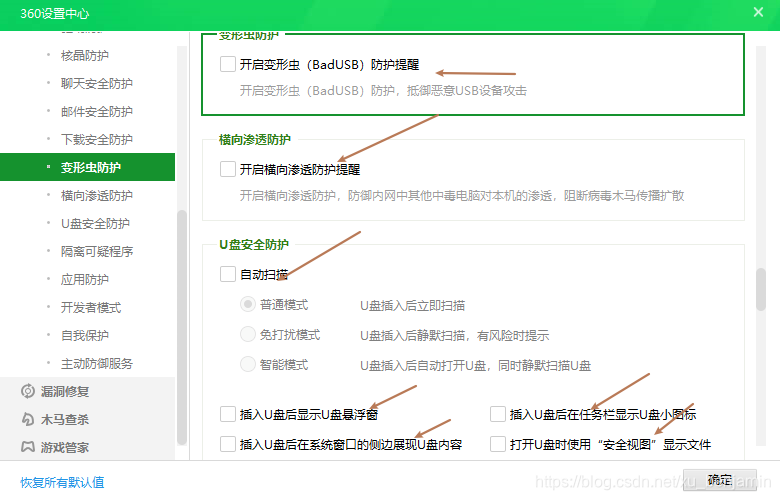Image resolution: width=780 pixels, height=500 pixels.
Task: Select 应用防护 in sidebar
Action: (x=85, y=279)
